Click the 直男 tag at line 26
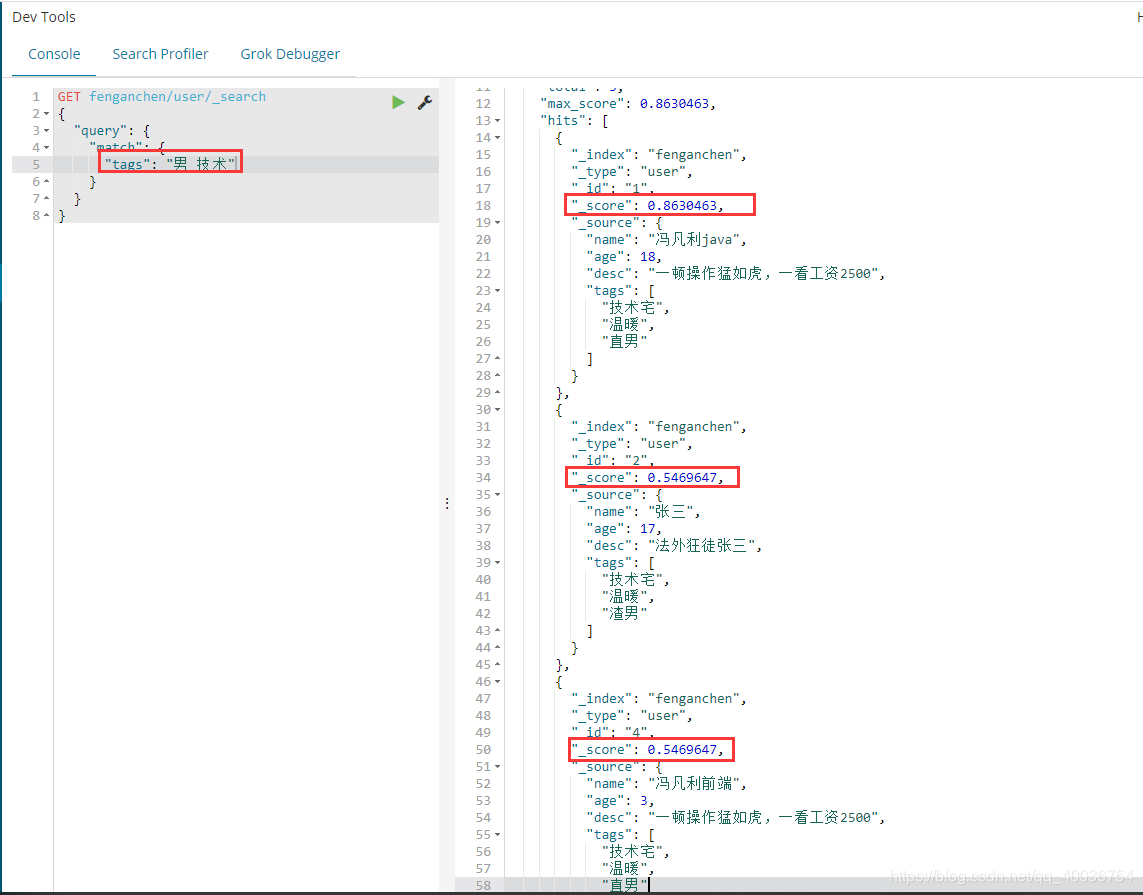Screen dimensions: 1143x895 pos(624,341)
